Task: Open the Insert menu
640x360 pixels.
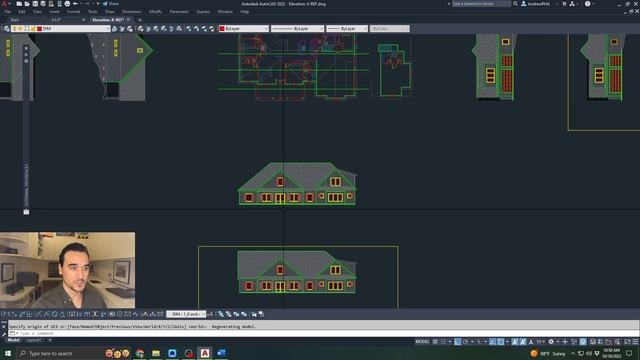Action: (54, 12)
